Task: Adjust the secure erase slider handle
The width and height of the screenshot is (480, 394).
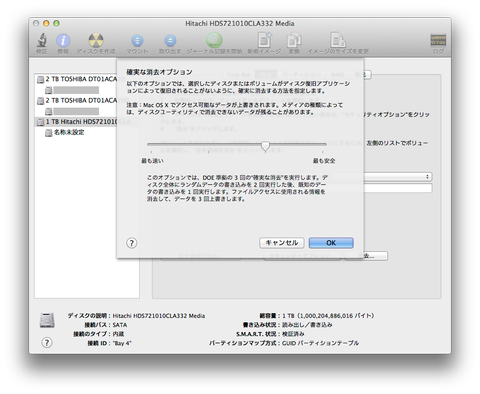Action: pyautogui.click(x=265, y=146)
